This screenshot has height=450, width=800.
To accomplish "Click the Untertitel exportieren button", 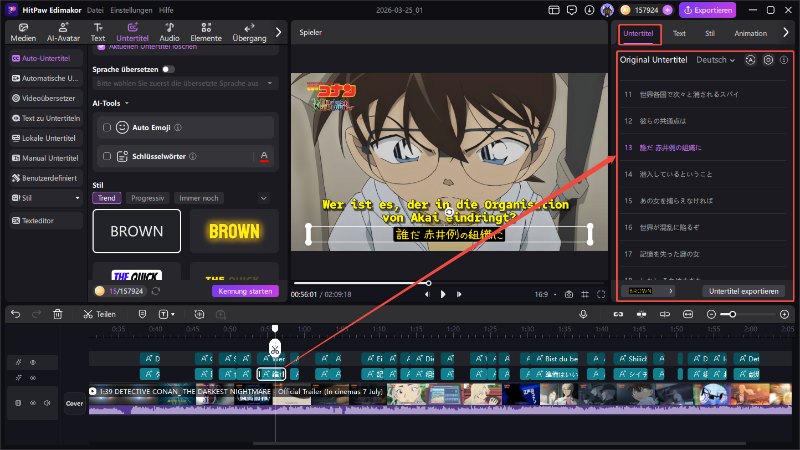I will point(743,290).
